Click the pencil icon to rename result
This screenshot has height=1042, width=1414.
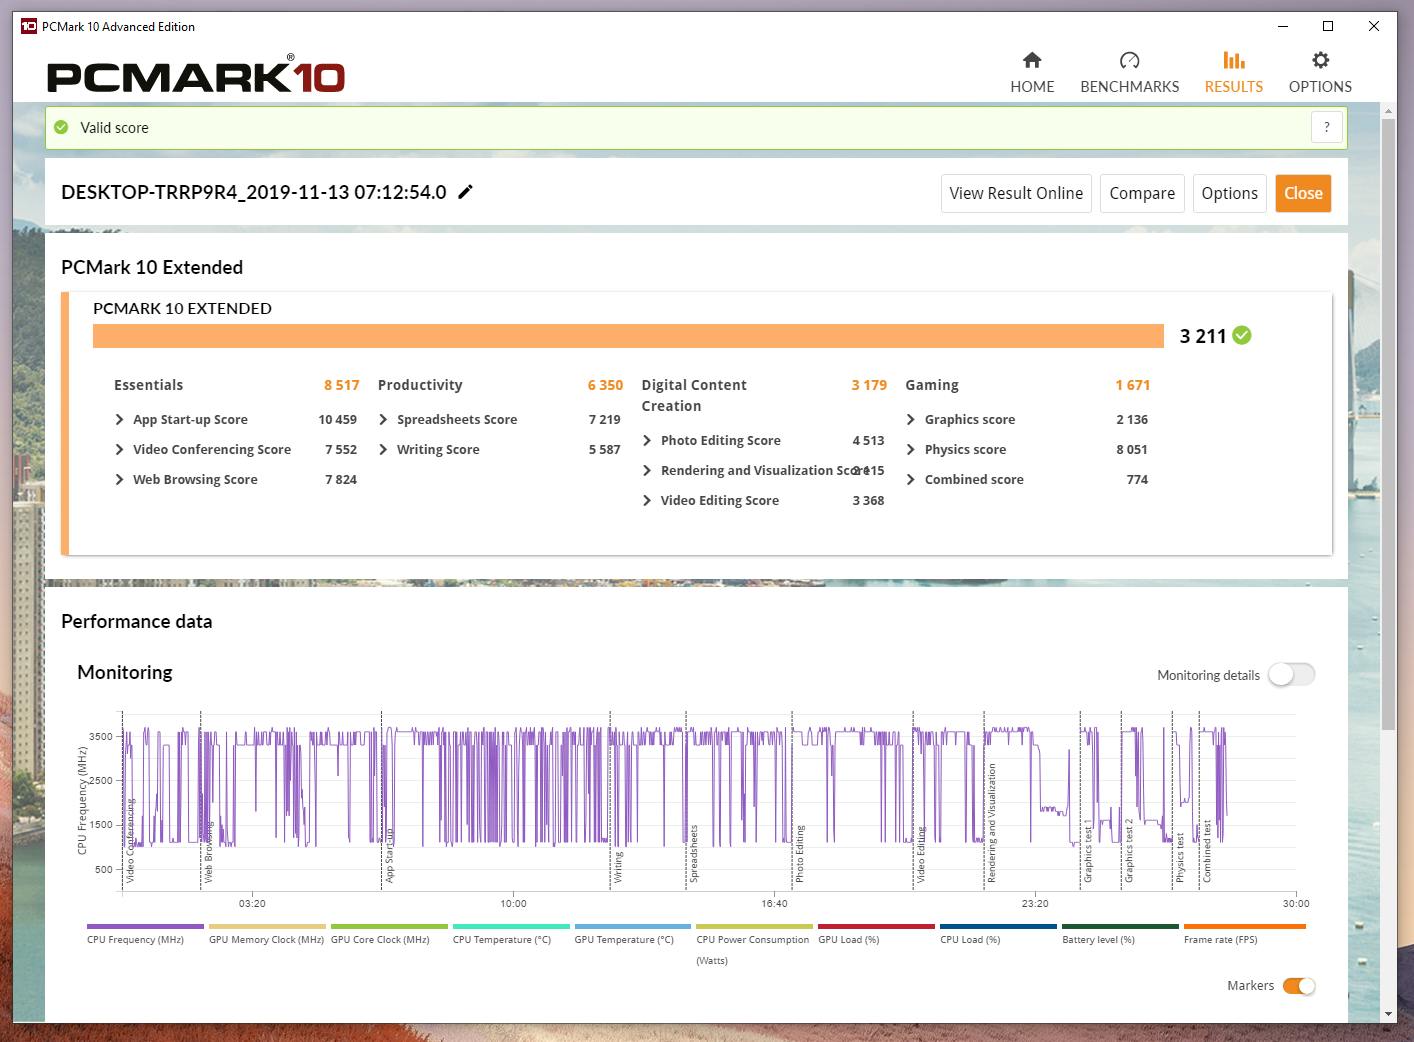point(465,192)
